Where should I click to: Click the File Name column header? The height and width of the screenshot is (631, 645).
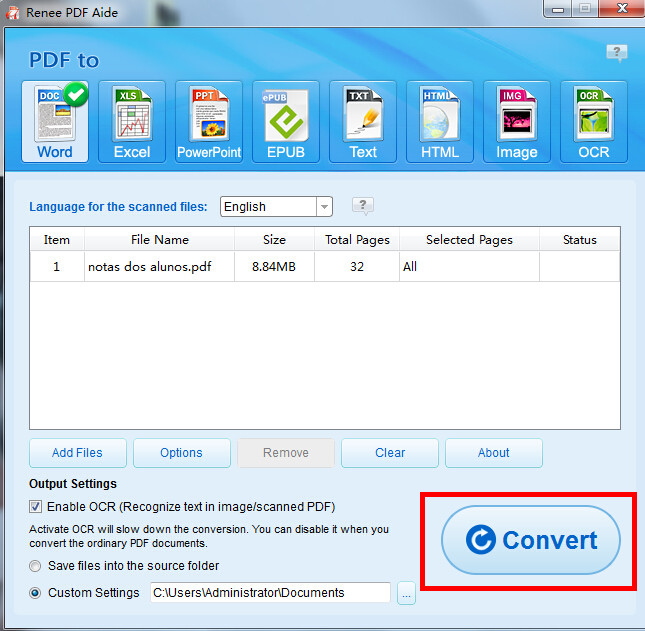pyautogui.click(x=160, y=239)
